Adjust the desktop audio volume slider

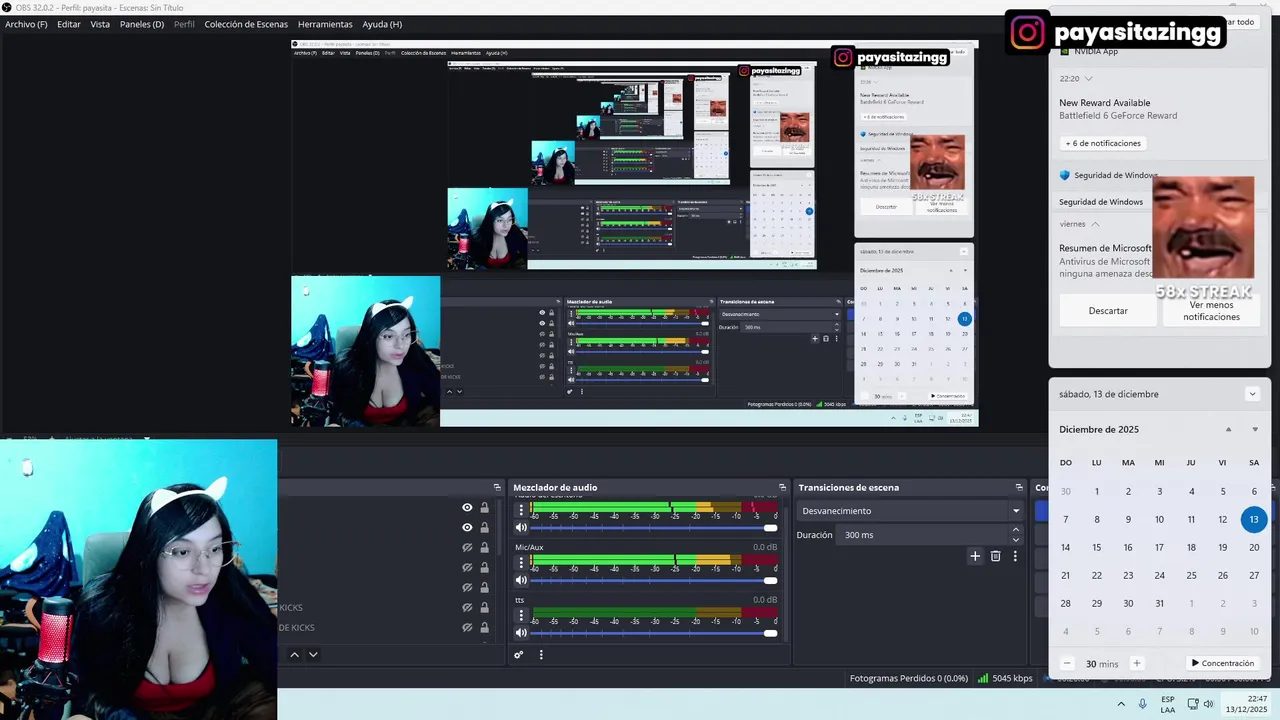click(655, 527)
